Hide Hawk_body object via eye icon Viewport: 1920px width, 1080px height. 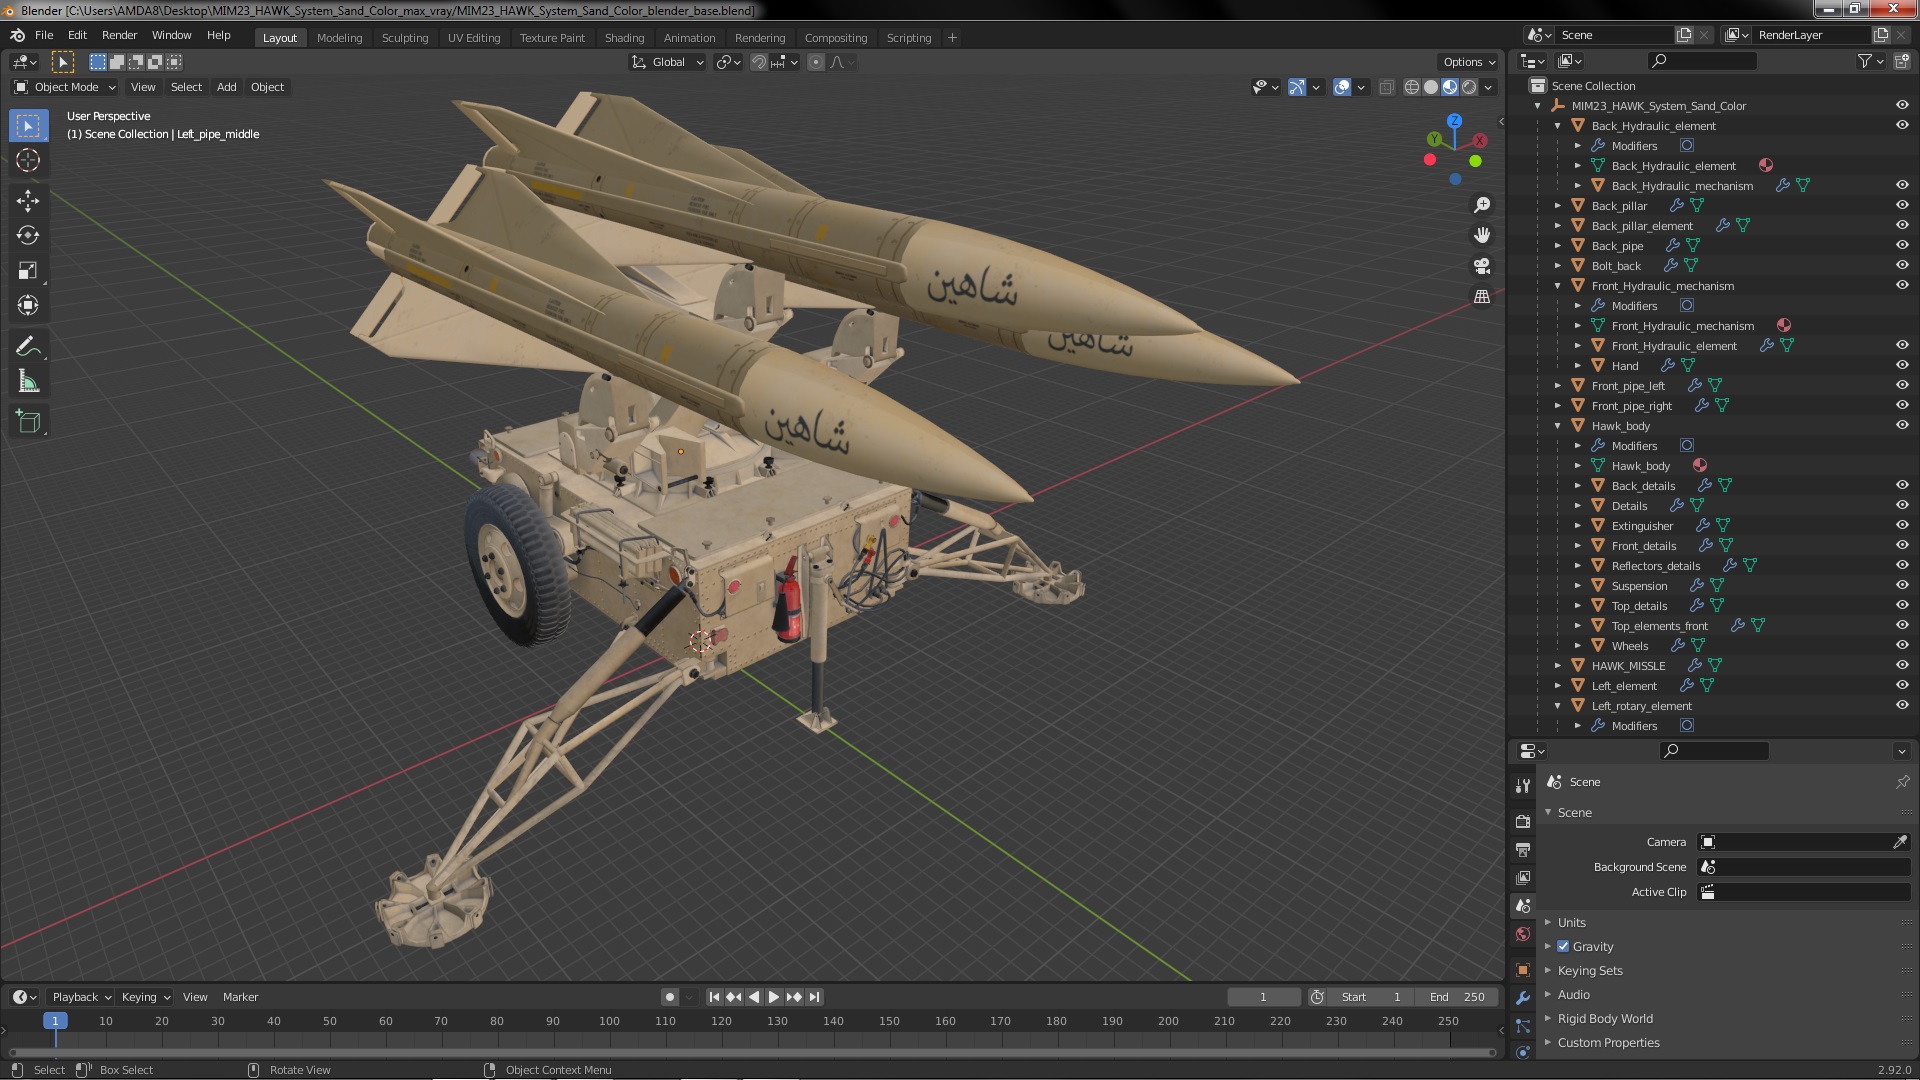click(x=1902, y=425)
